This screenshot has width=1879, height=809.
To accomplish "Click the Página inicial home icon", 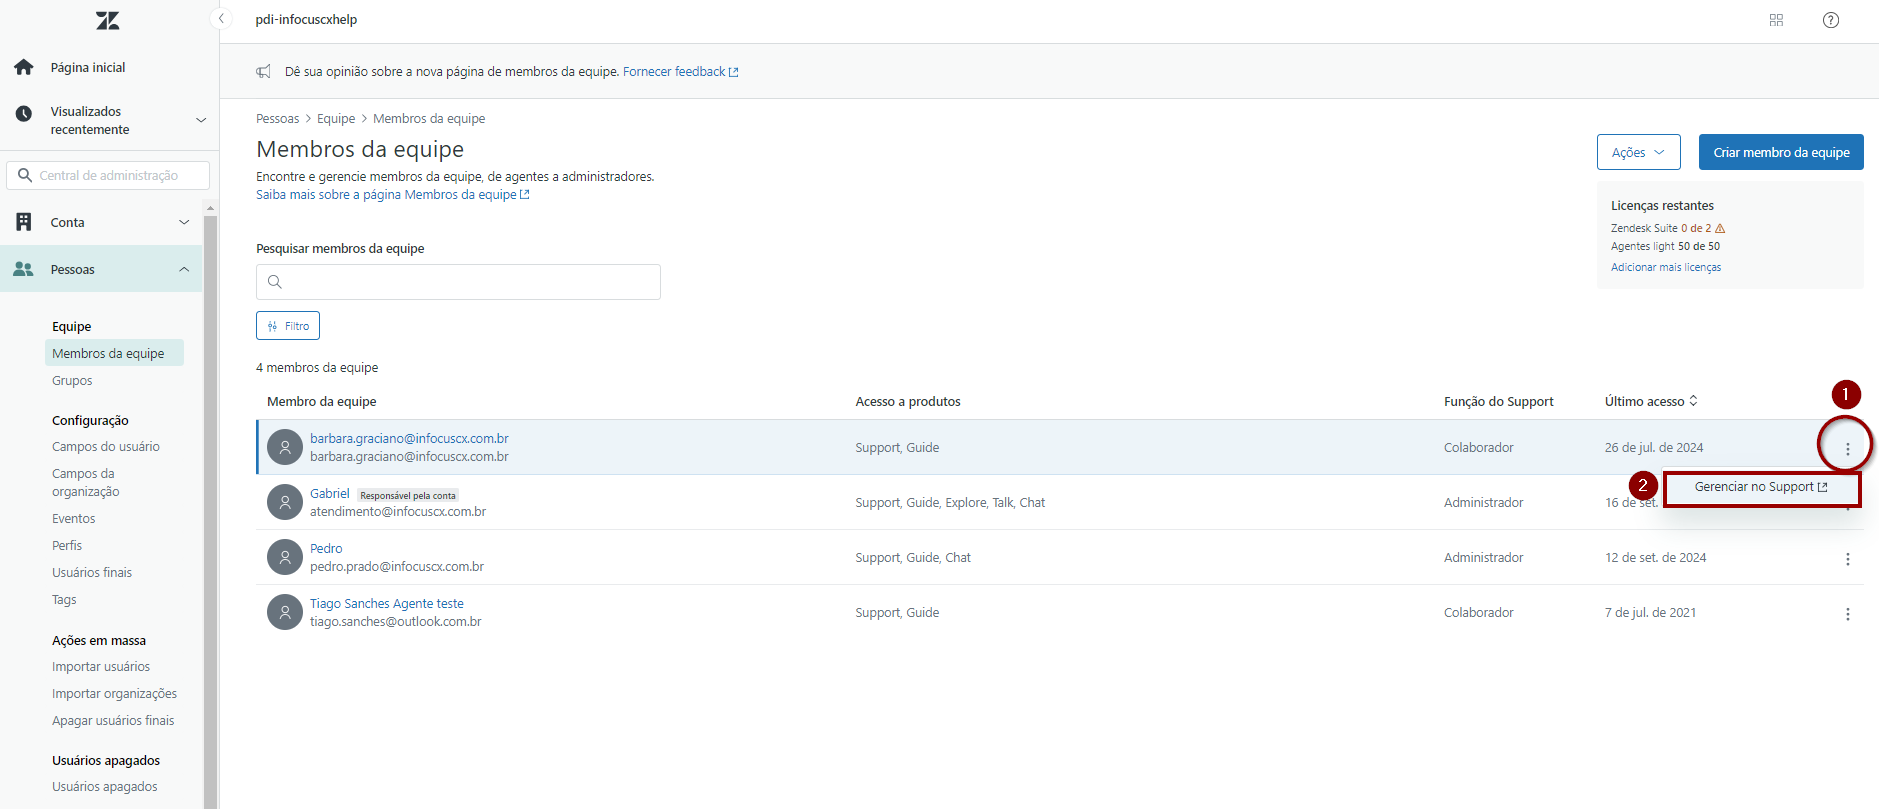I will [x=24, y=67].
